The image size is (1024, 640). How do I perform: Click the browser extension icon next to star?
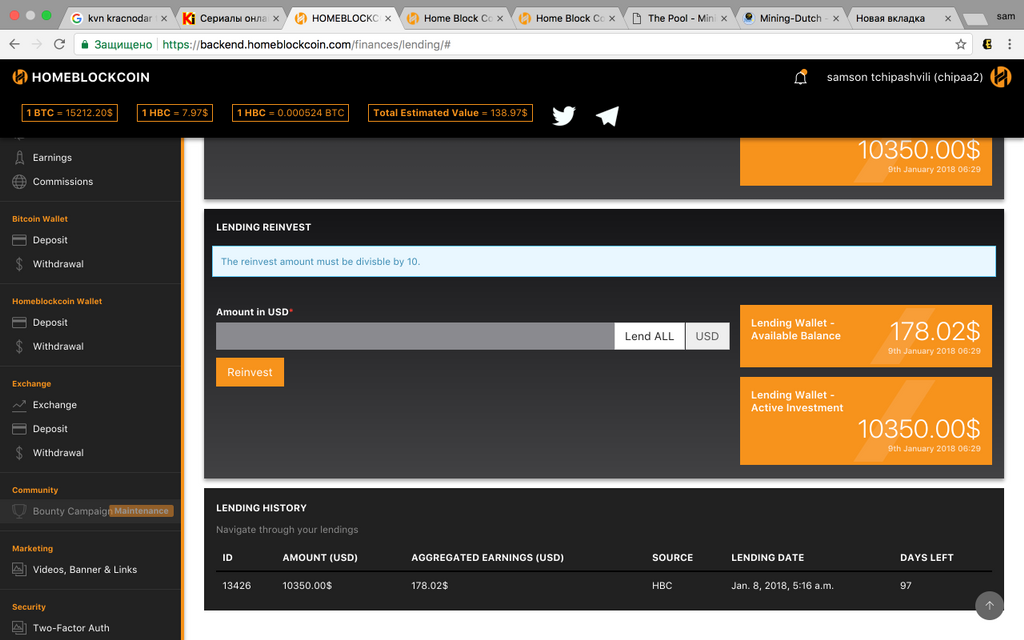click(987, 44)
